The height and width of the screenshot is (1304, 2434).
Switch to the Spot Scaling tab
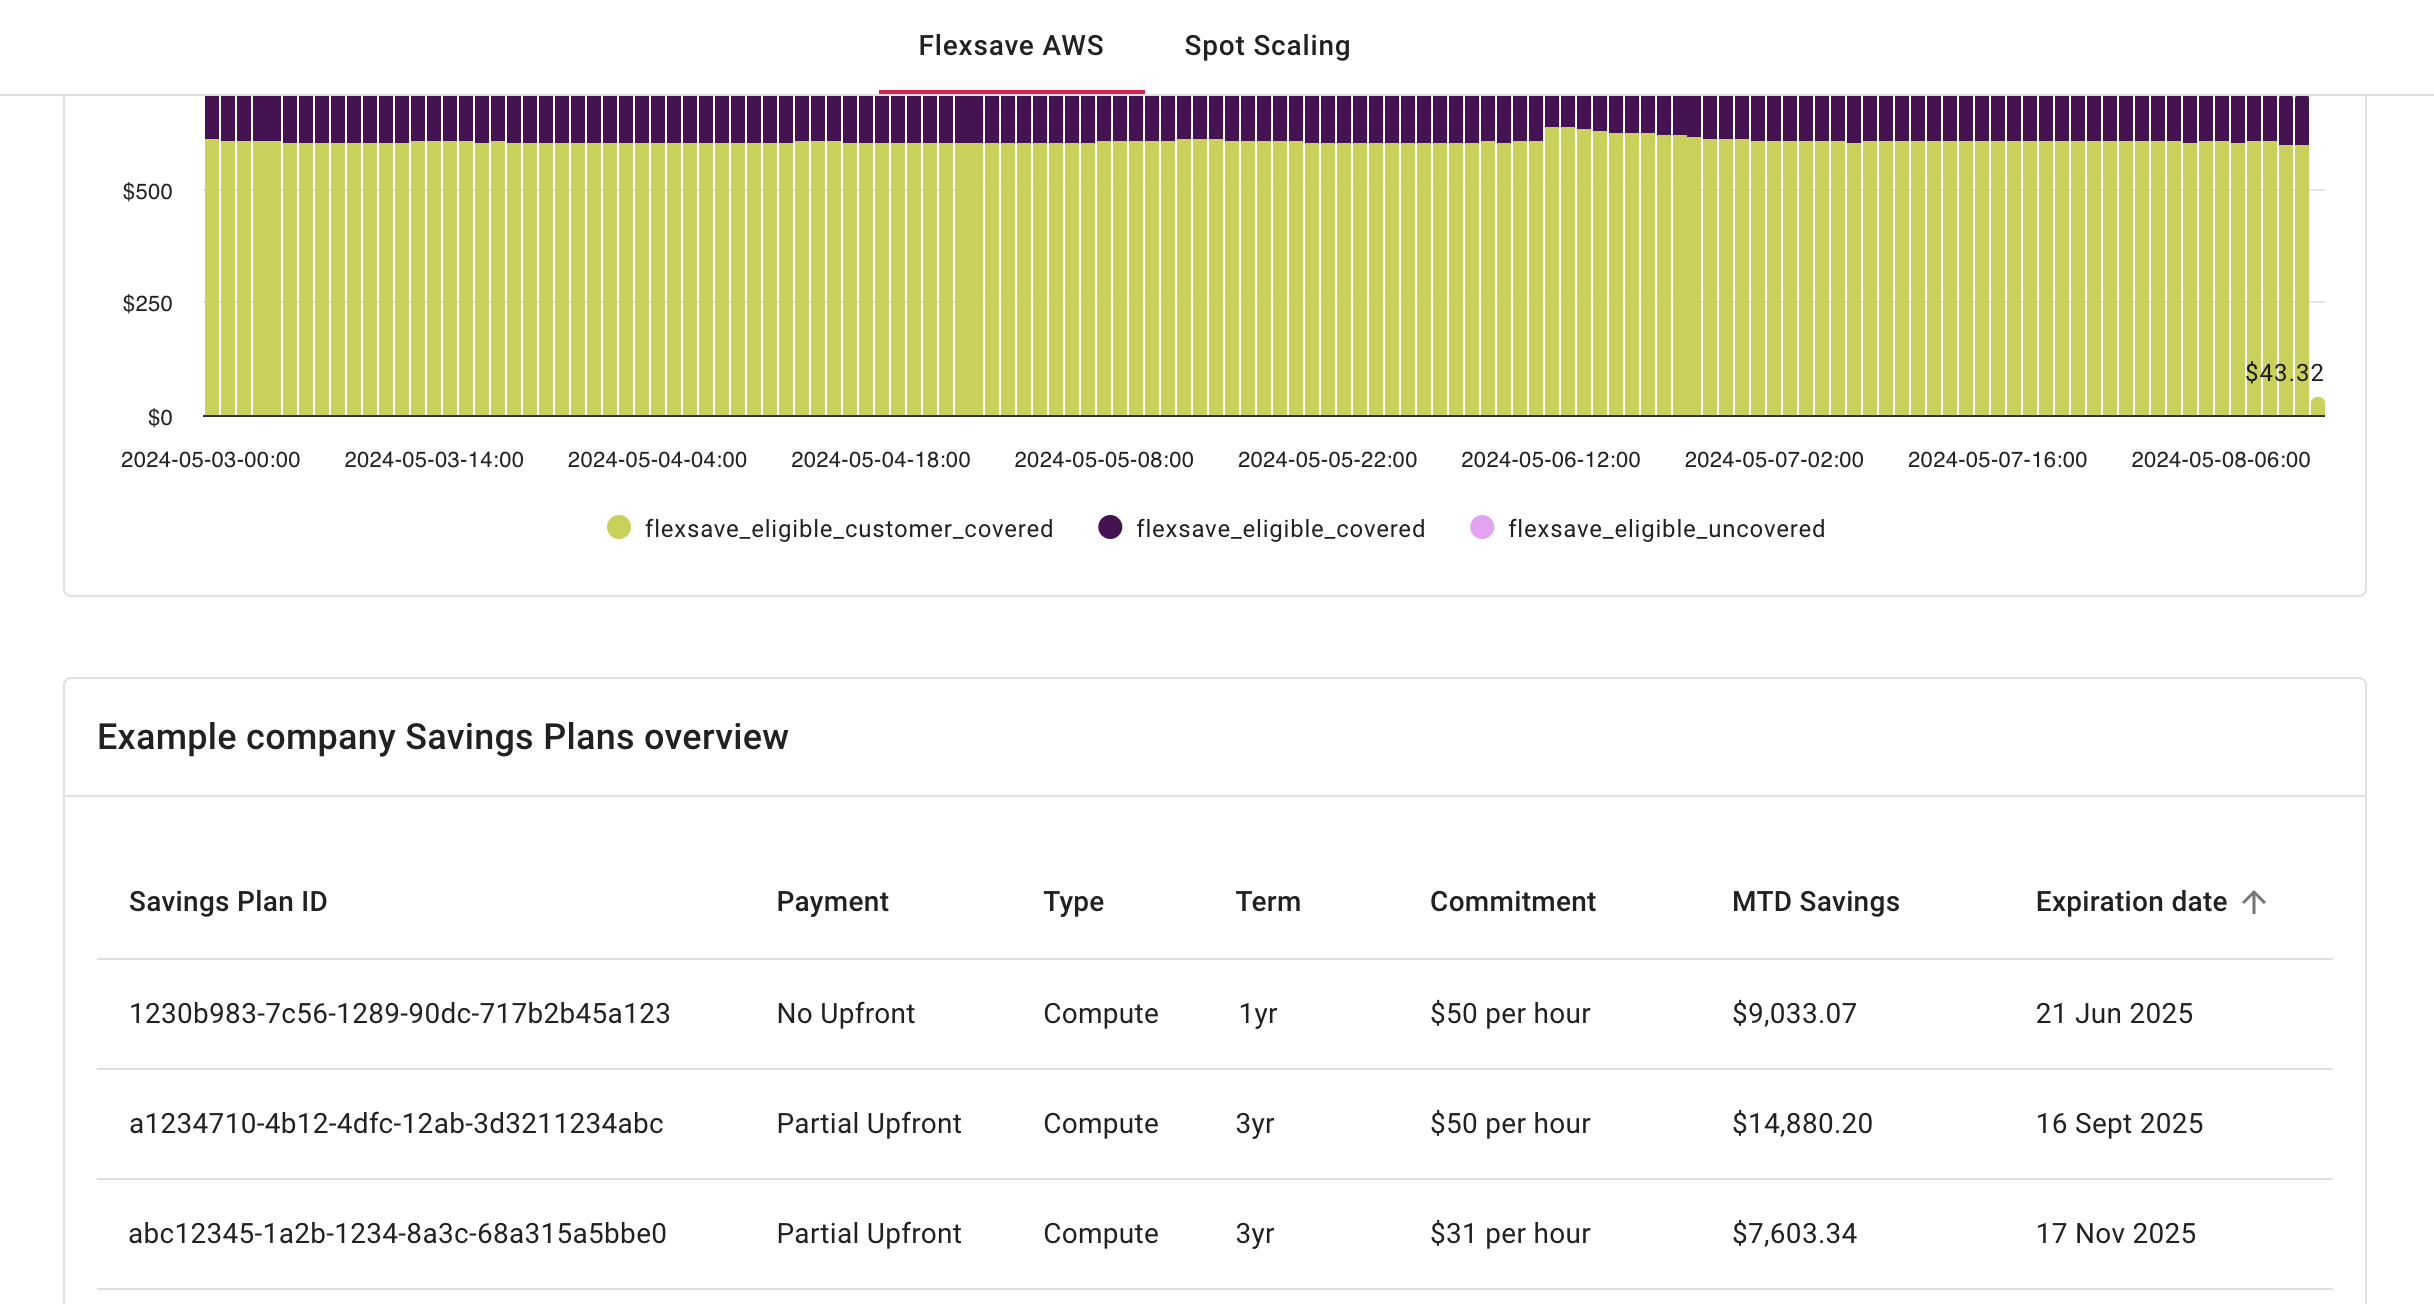[x=1267, y=46]
